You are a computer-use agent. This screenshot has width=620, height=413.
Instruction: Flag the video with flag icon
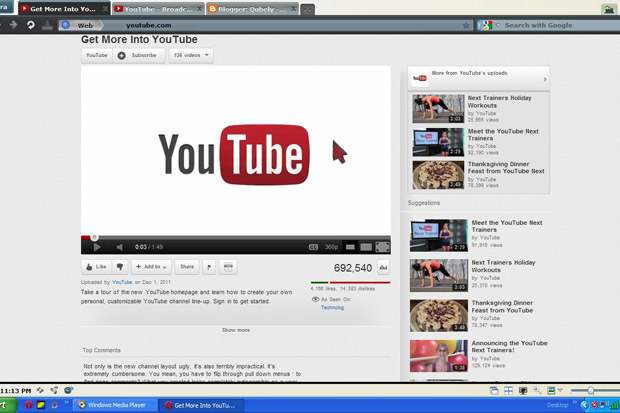(x=209, y=267)
